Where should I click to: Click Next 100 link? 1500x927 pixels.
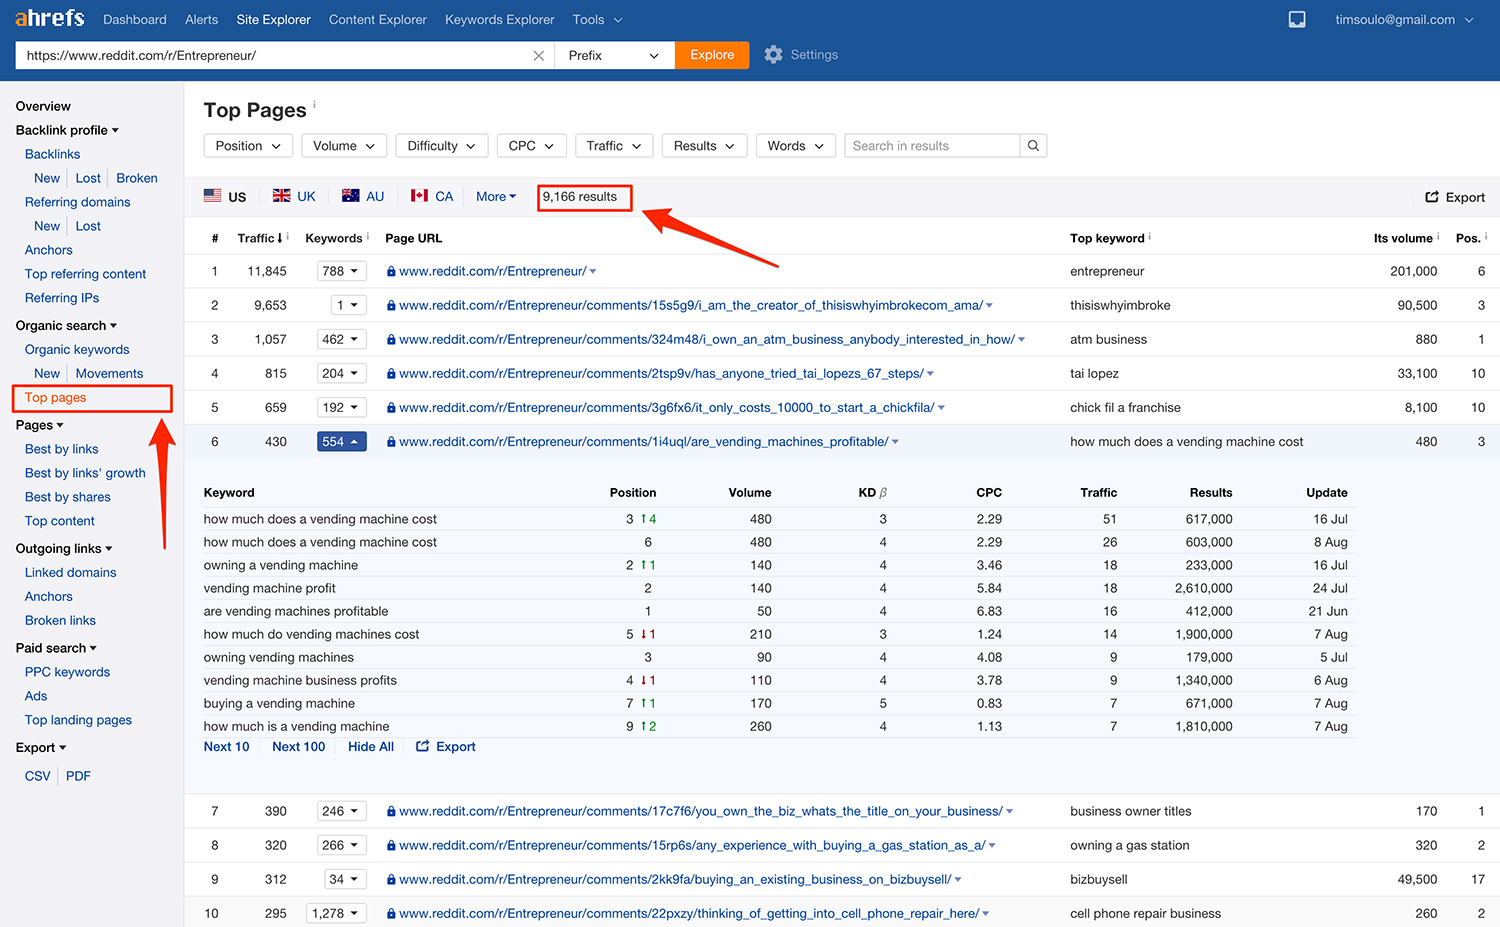pos(299,747)
